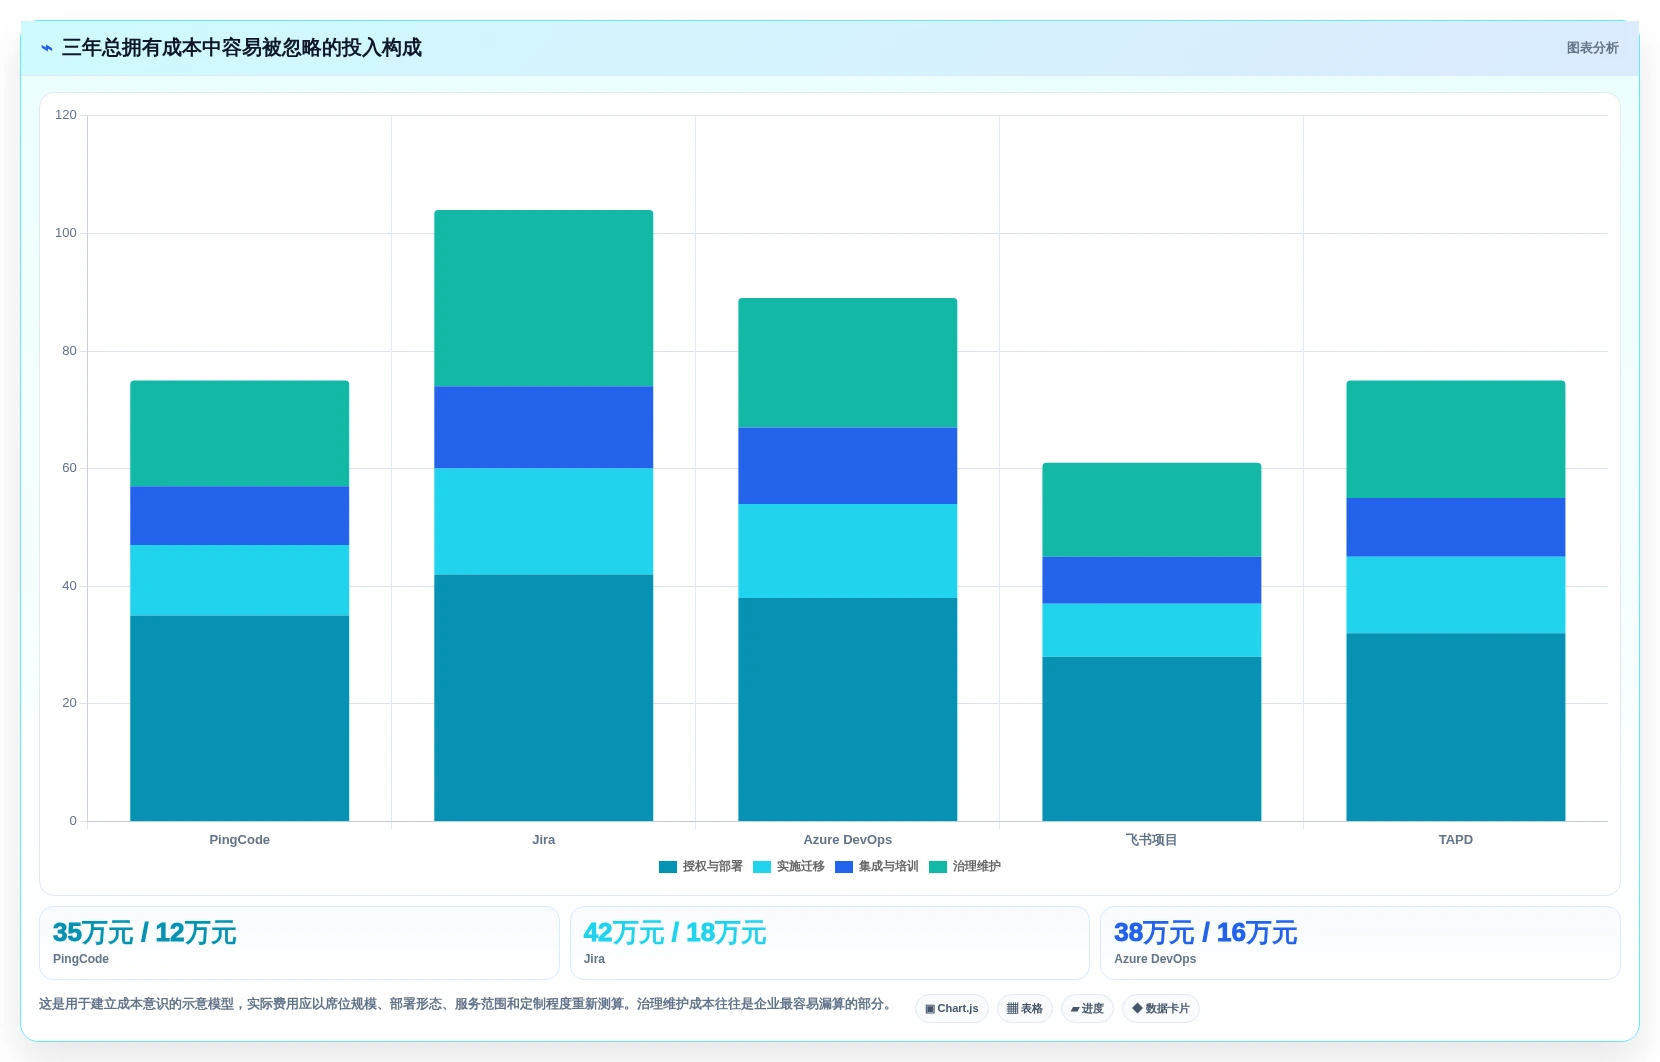Click TAPD's 授权与部署 bar segment
This screenshot has width=1660, height=1062.
click(x=1456, y=727)
